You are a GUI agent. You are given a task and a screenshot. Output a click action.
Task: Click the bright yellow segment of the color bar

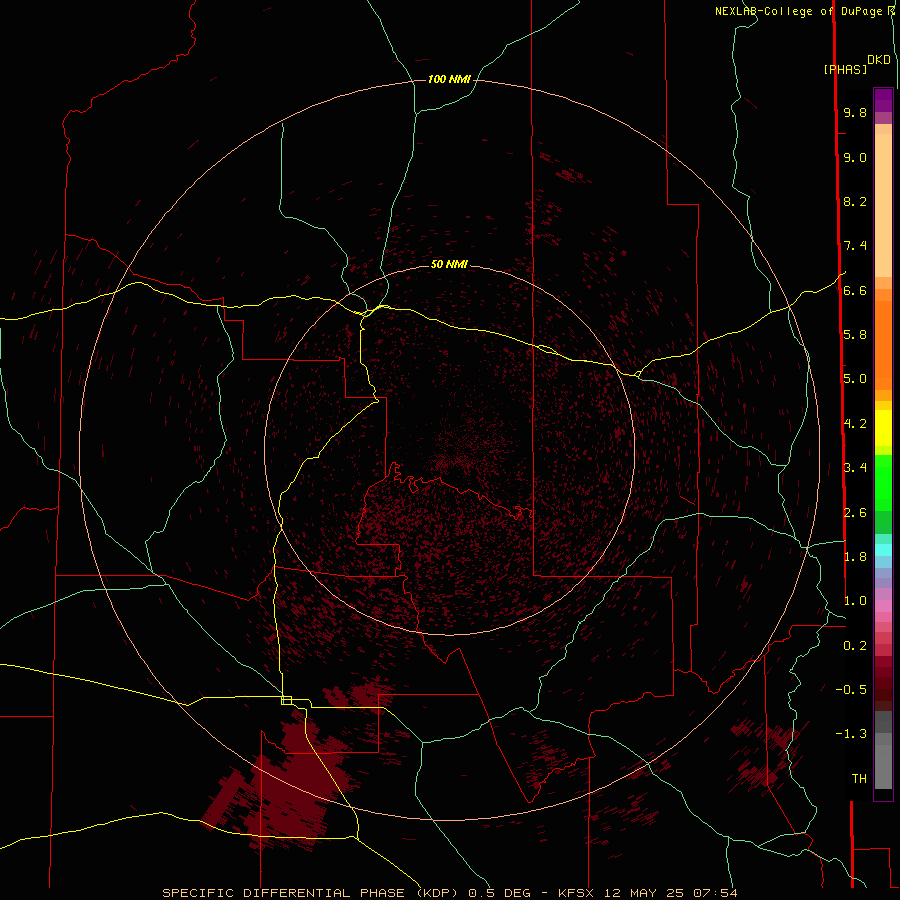point(883,428)
